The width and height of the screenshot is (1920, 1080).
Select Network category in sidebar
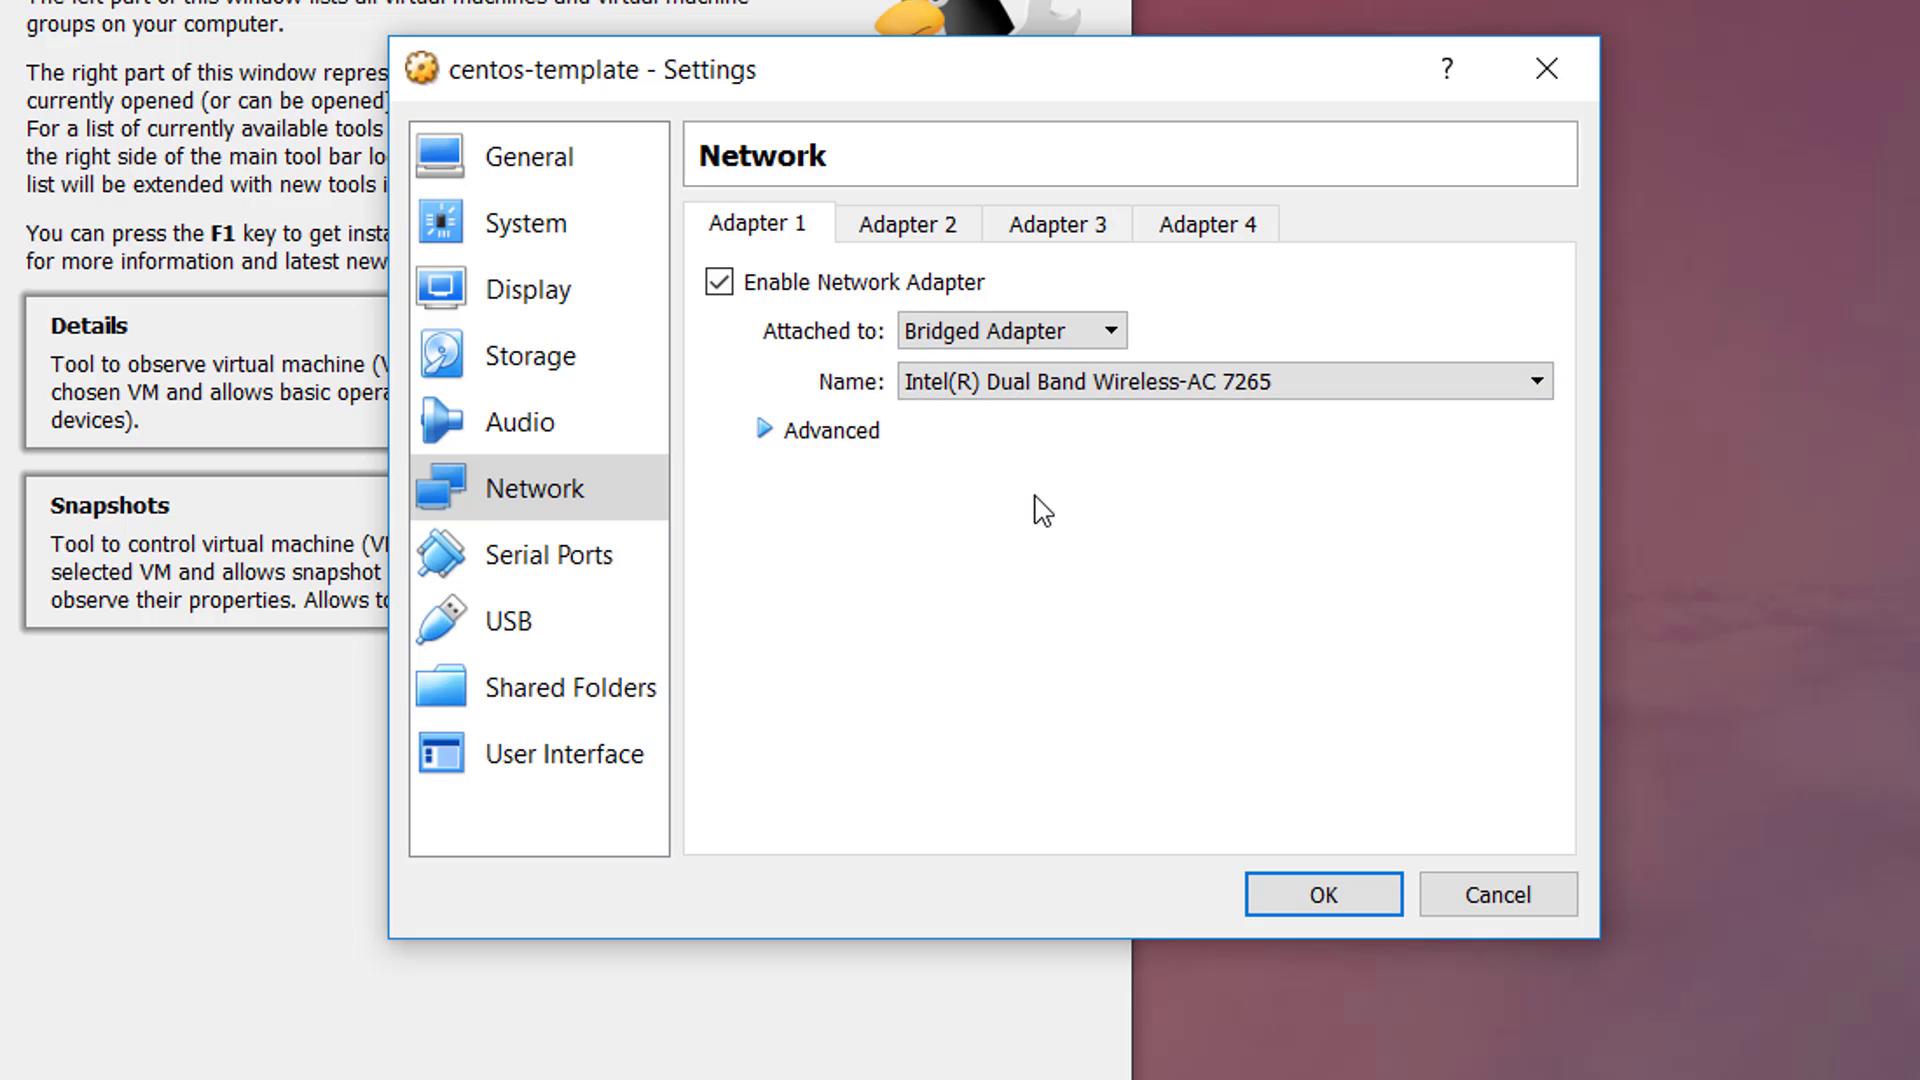(x=534, y=488)
